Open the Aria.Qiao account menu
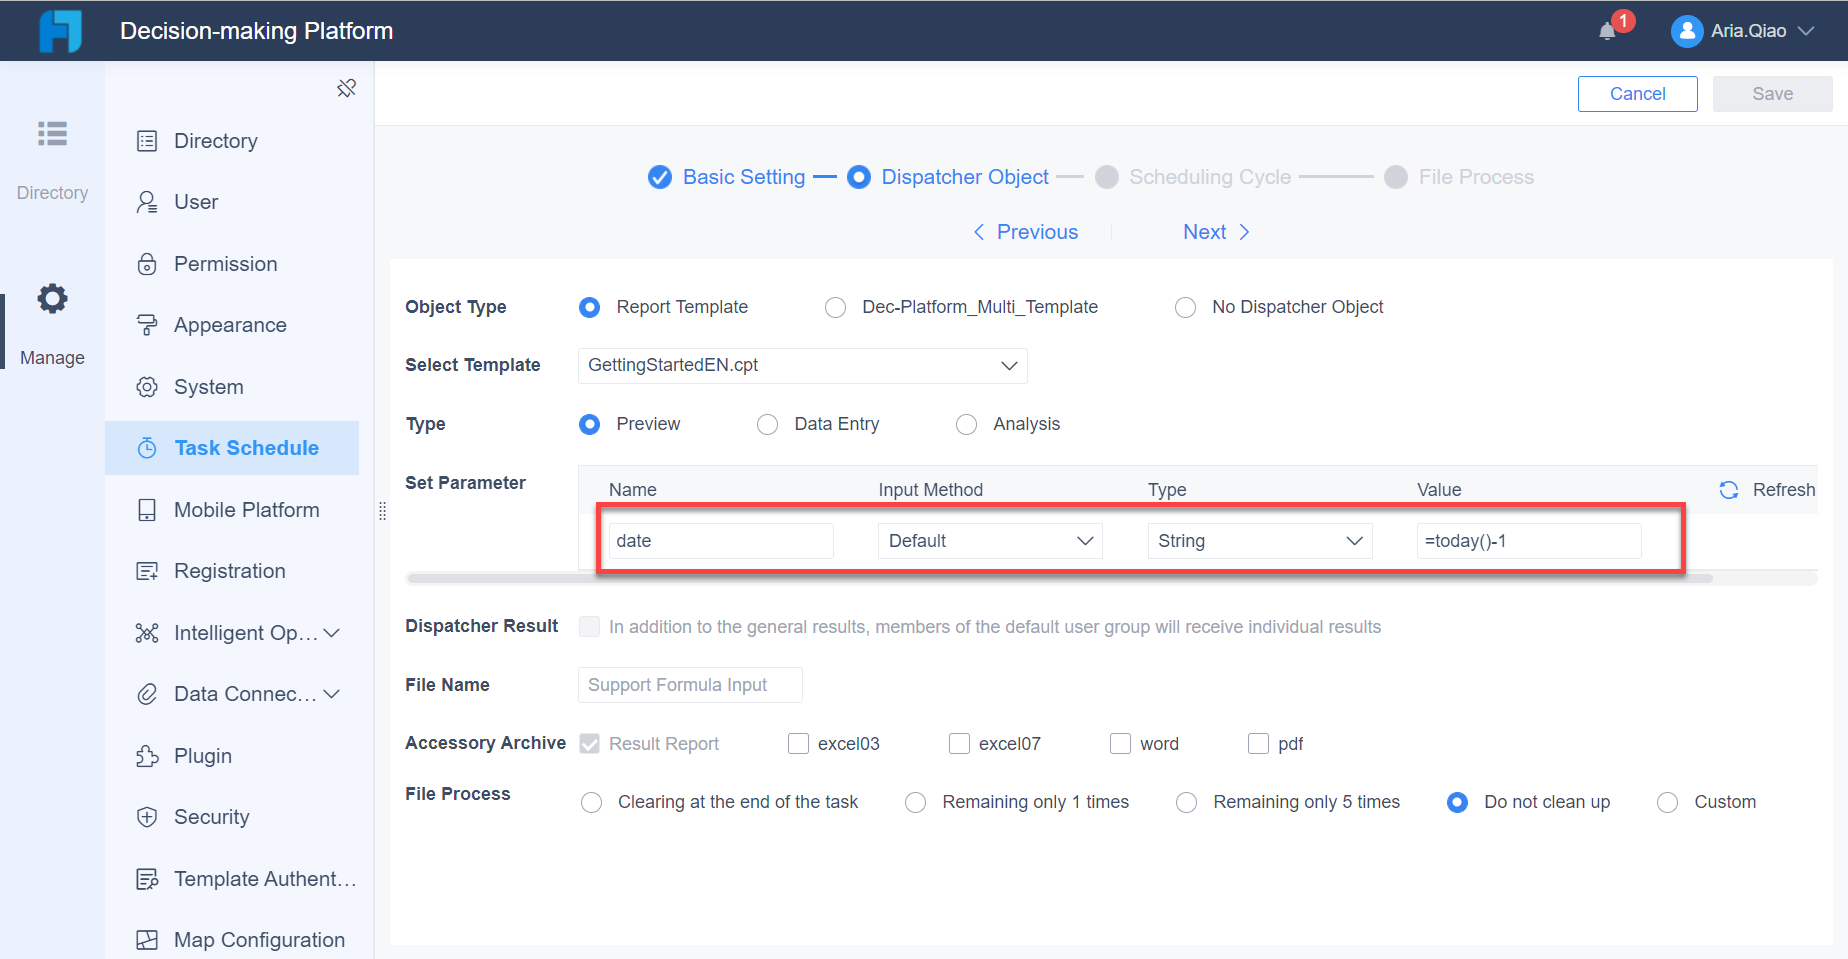The width and height of the screenshot is (1848, 959). [x=1743, y=30]
